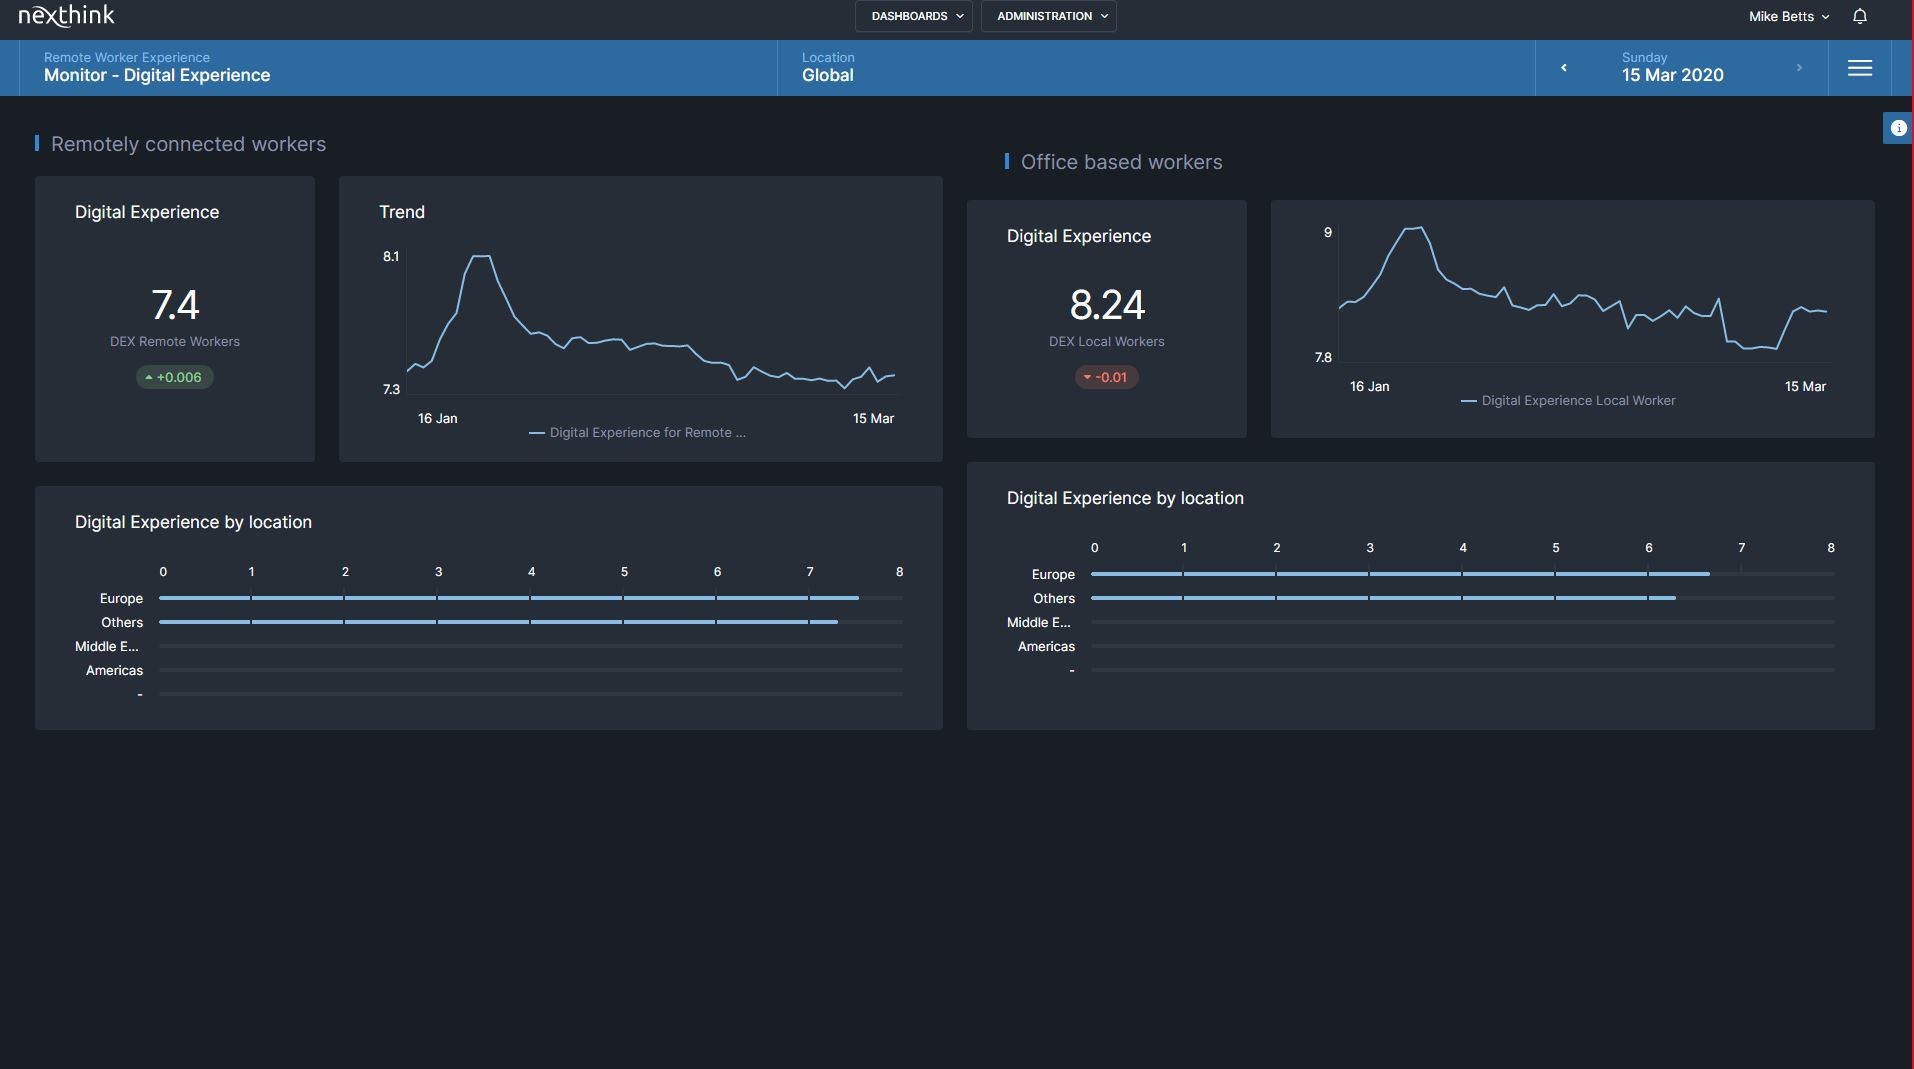Click the red -0.01 change badge

[x=1106, y=377]
